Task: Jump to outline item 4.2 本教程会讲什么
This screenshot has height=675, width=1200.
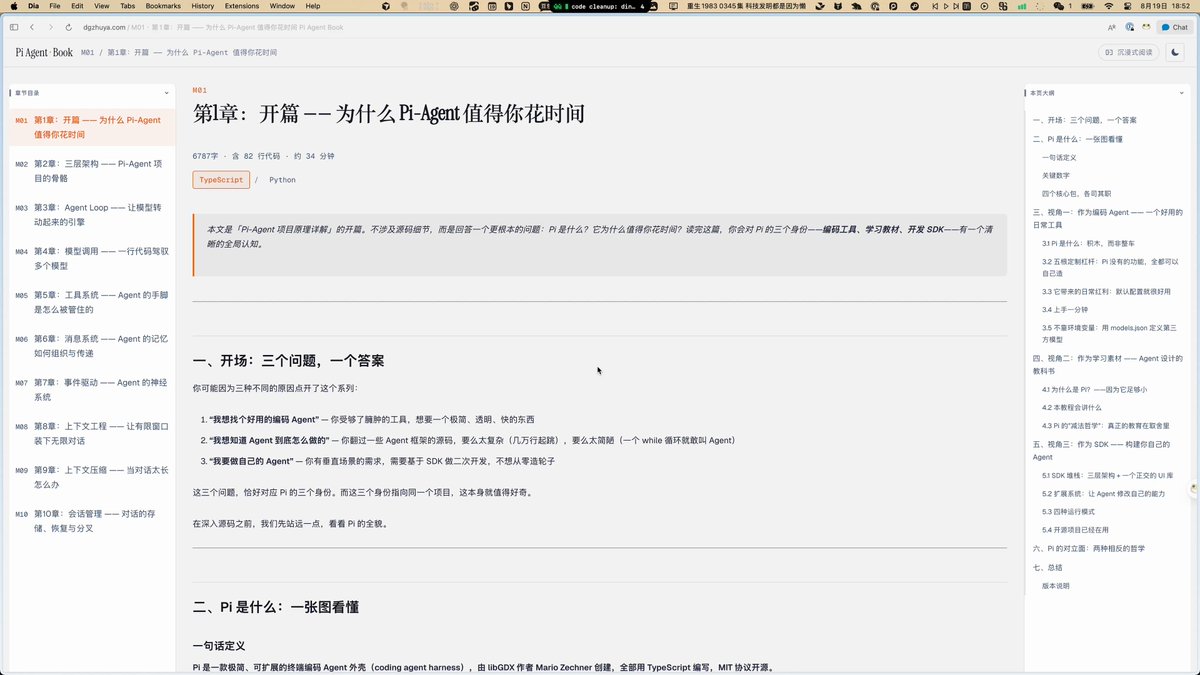Action: (x=1072, y=407)
